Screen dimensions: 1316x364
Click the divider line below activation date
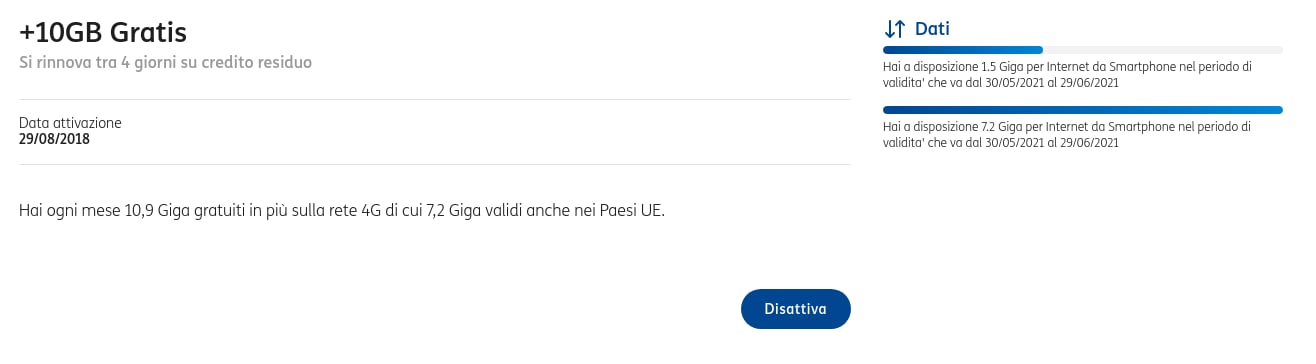pyautogui.click(x=435, y=164)
